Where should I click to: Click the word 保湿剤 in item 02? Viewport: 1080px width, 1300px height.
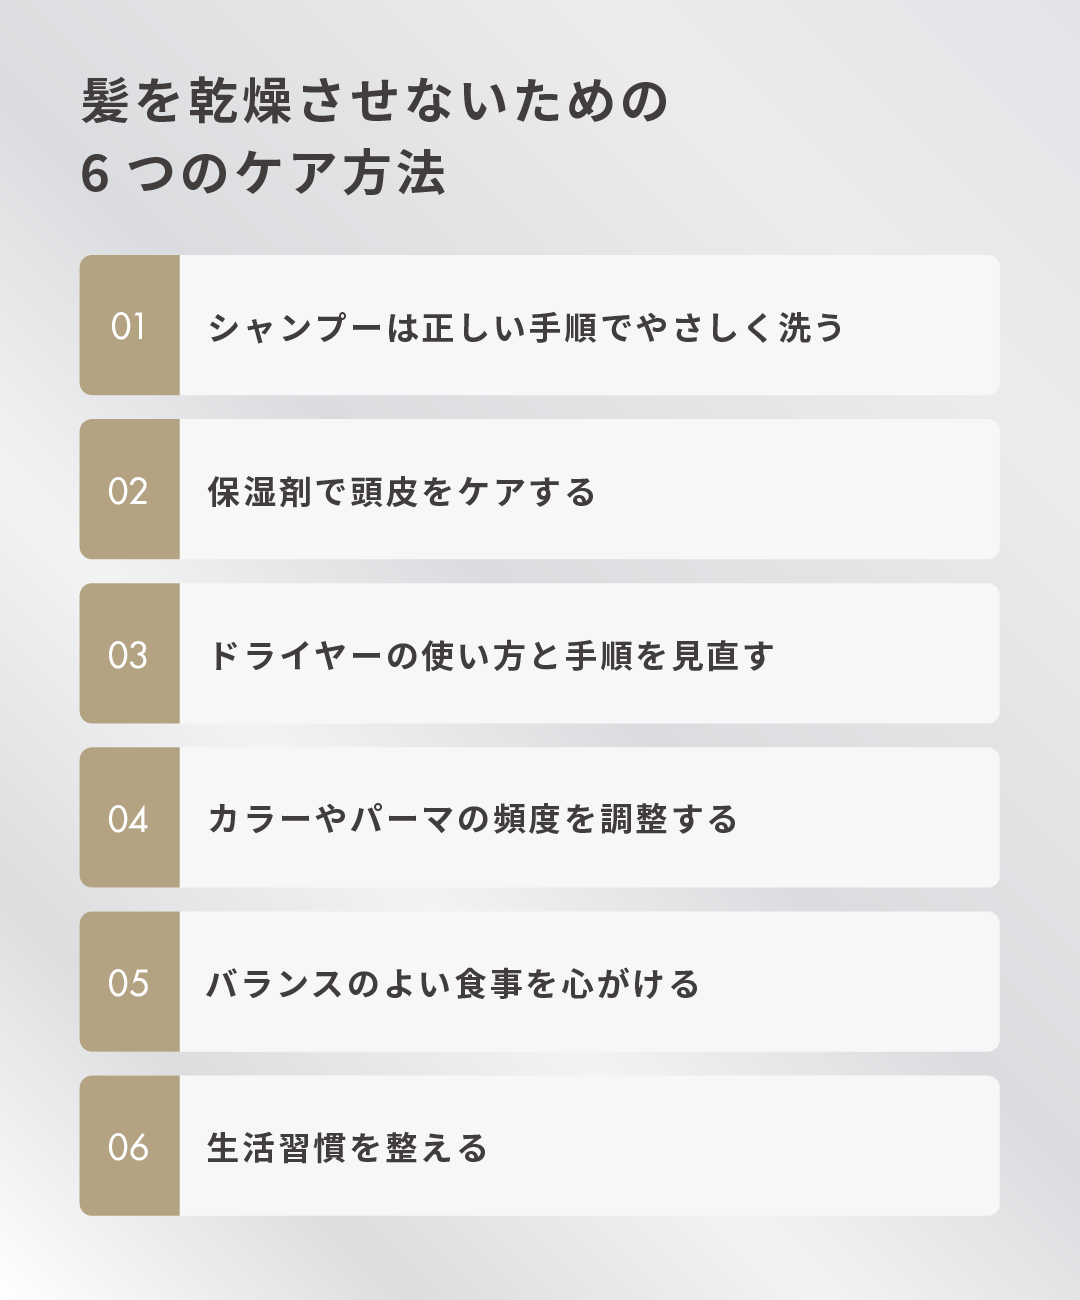pyautogui.click(x=260, y=491)
